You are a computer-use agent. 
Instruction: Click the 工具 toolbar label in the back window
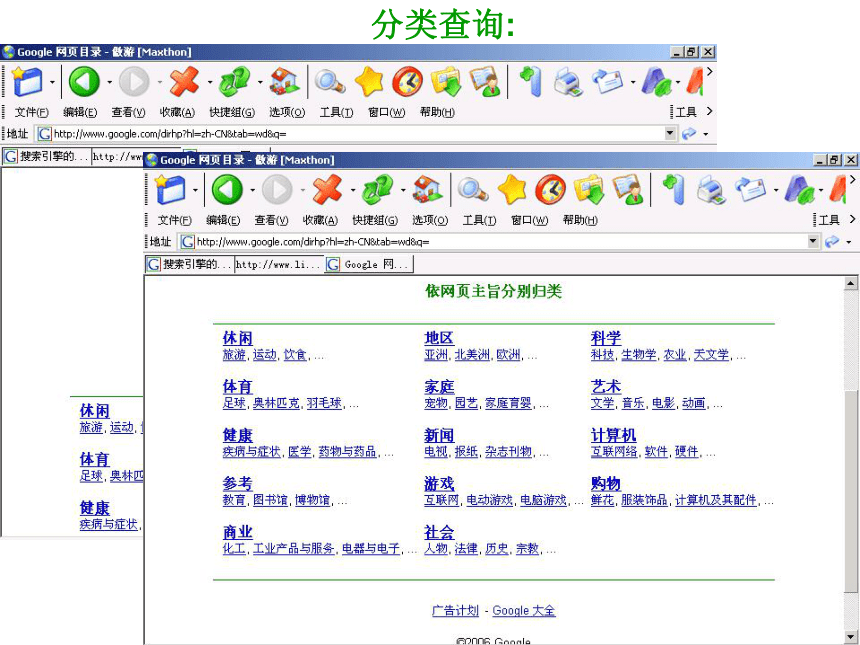(x=686, y=112)
